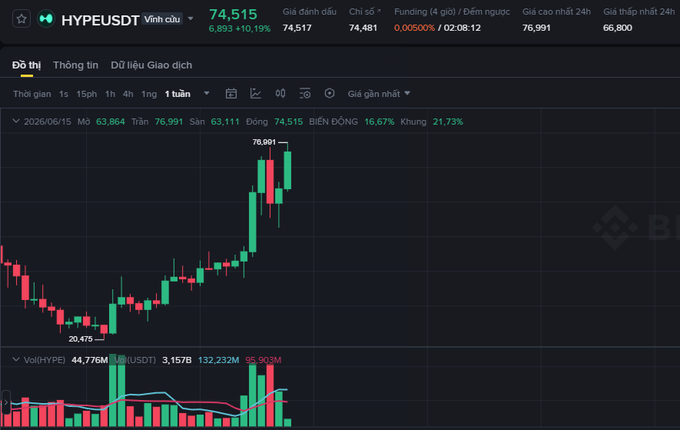The width and height of the screenshot is (680, 430).
Task: Add HYPEUSDT to favorites with star icon
Action: [21, 19]
